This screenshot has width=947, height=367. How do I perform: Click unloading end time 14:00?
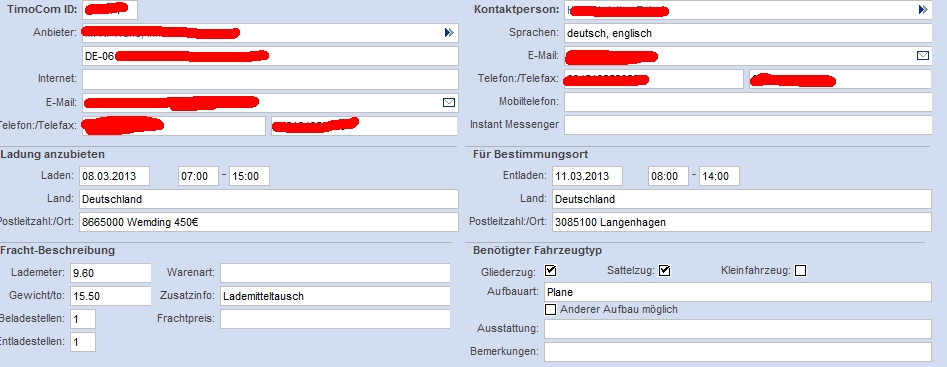click(x=719, y=176)
